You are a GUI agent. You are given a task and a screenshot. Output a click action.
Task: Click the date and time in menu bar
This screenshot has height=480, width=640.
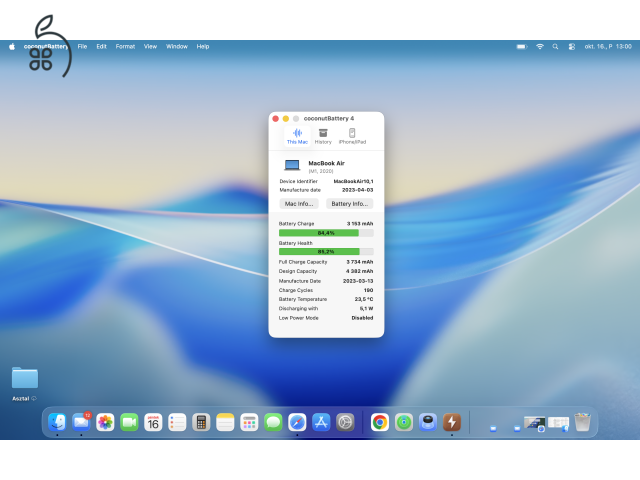(608, 47)
